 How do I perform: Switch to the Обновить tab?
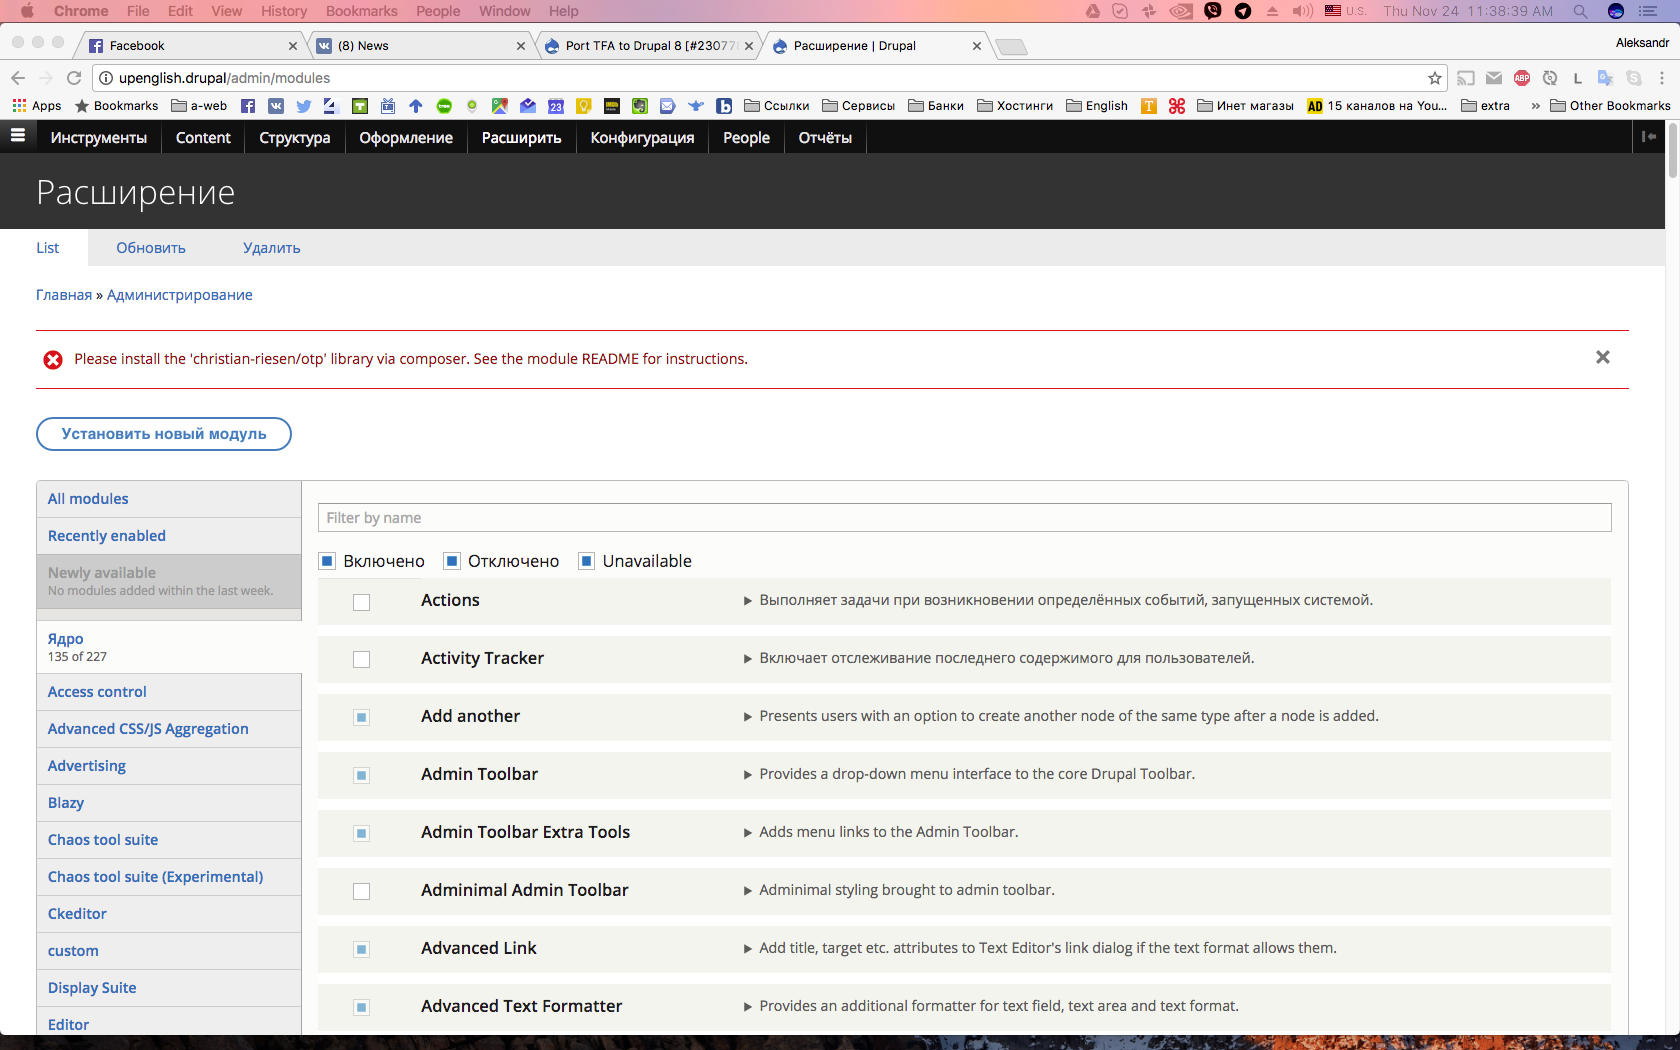[x=151, y=248]
